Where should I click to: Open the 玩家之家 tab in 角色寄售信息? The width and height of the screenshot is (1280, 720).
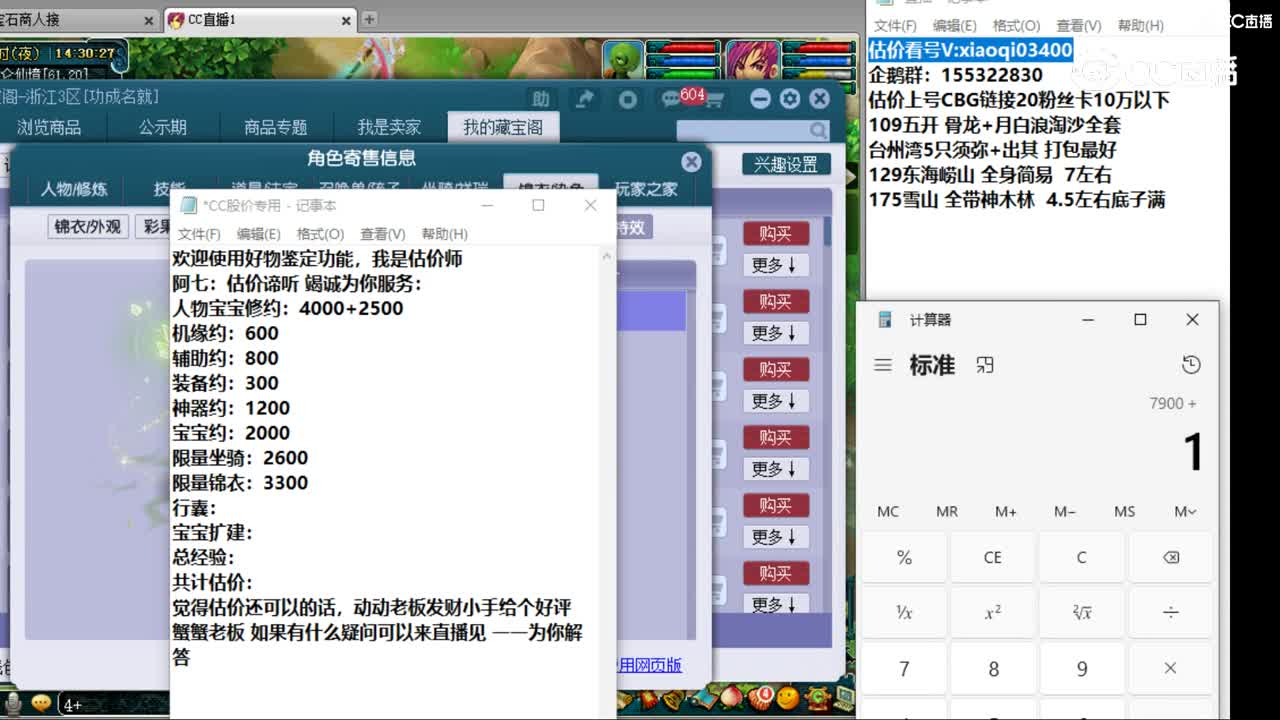pos(646,189)
